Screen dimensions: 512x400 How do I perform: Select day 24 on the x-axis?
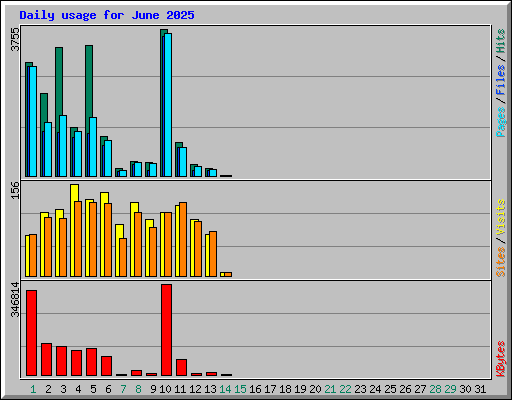tap(375, 389)
